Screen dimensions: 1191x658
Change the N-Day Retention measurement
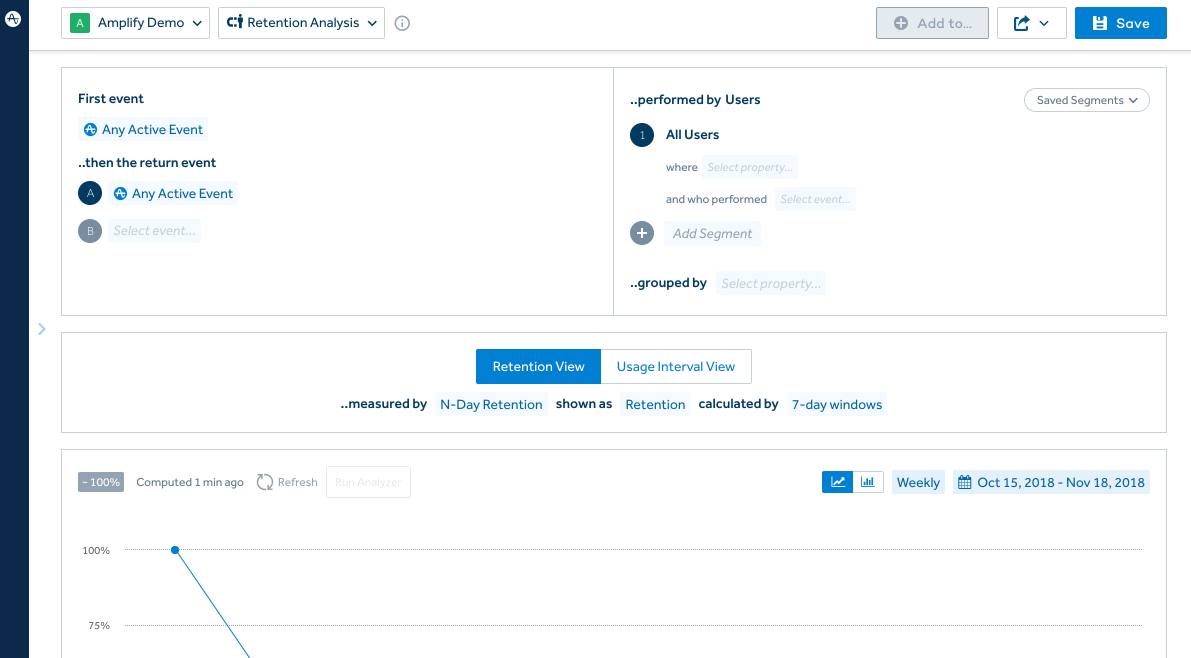[x=491, y=405]
